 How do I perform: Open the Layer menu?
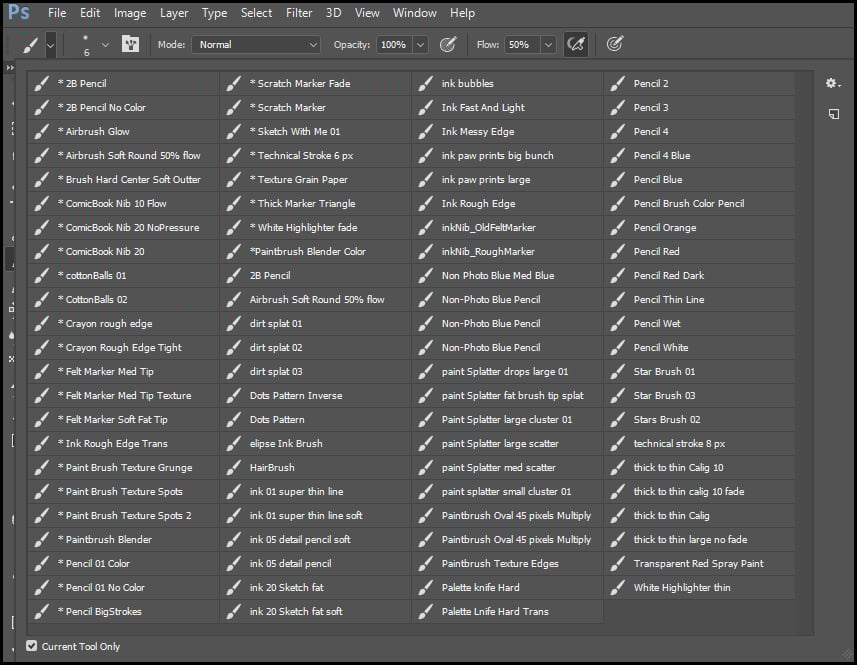pos(174,13)
